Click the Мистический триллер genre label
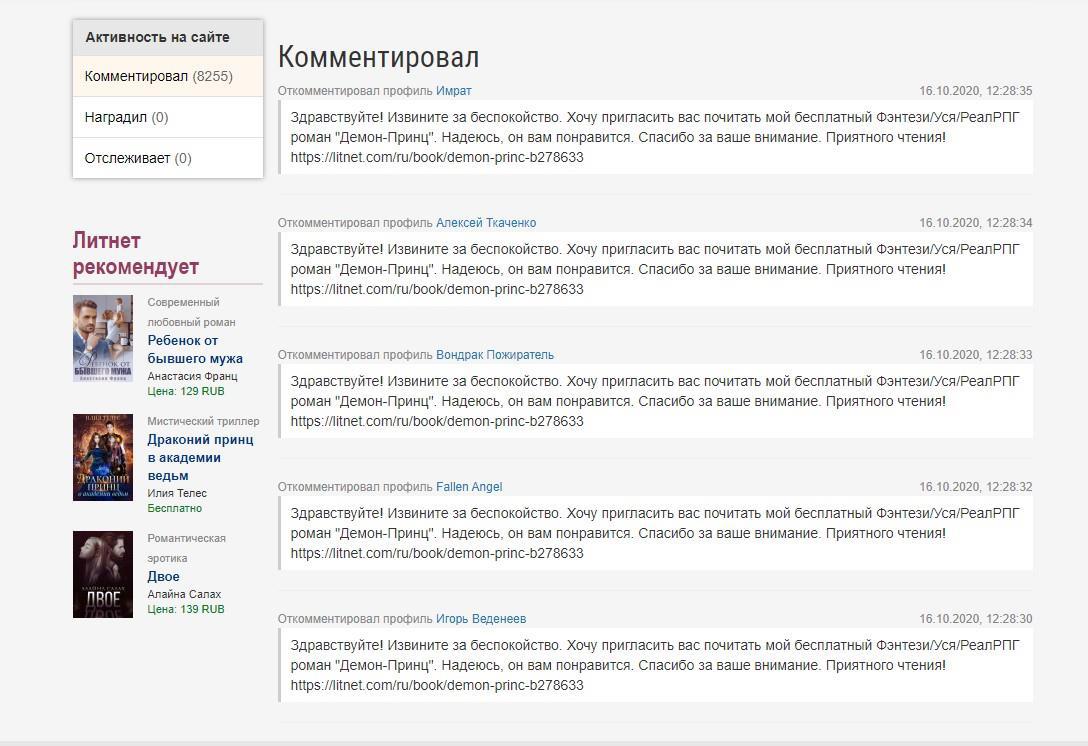1088x746 pixels. (x=203, y=421)
